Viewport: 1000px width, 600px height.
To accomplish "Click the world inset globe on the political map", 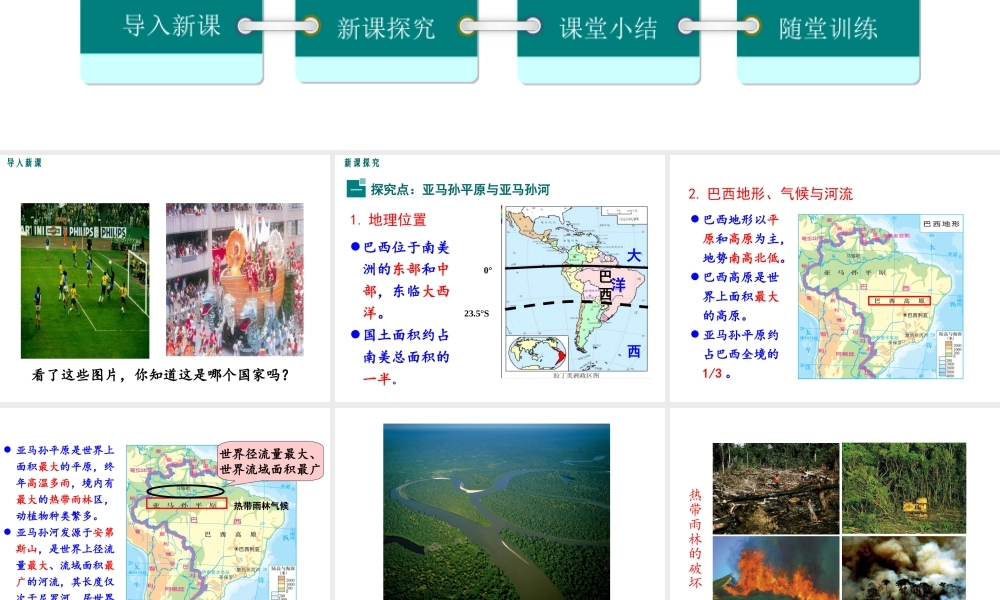I will click(x=536, y=353).
